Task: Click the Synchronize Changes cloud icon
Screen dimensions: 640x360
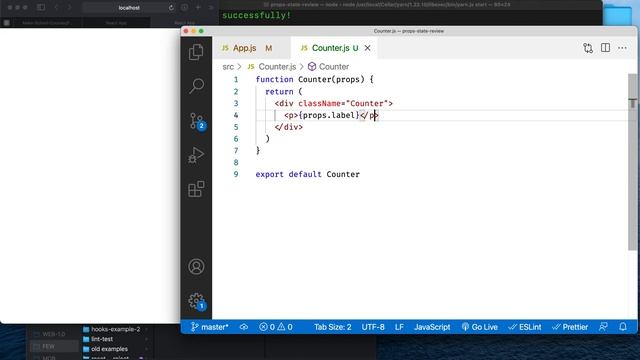Action: [244, 327]
